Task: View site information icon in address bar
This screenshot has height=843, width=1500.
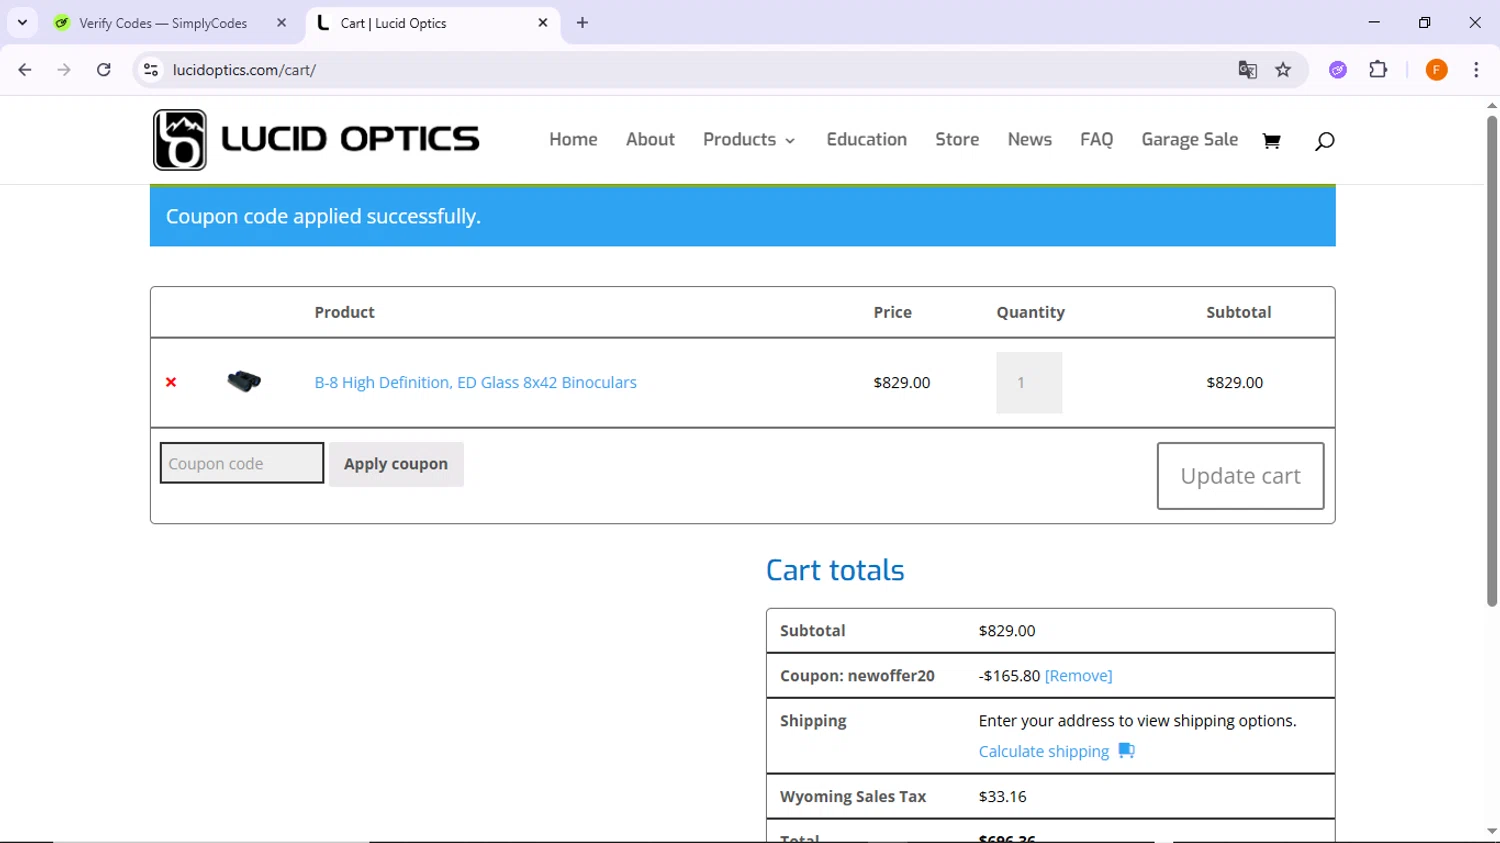Action: click(151, 70)
